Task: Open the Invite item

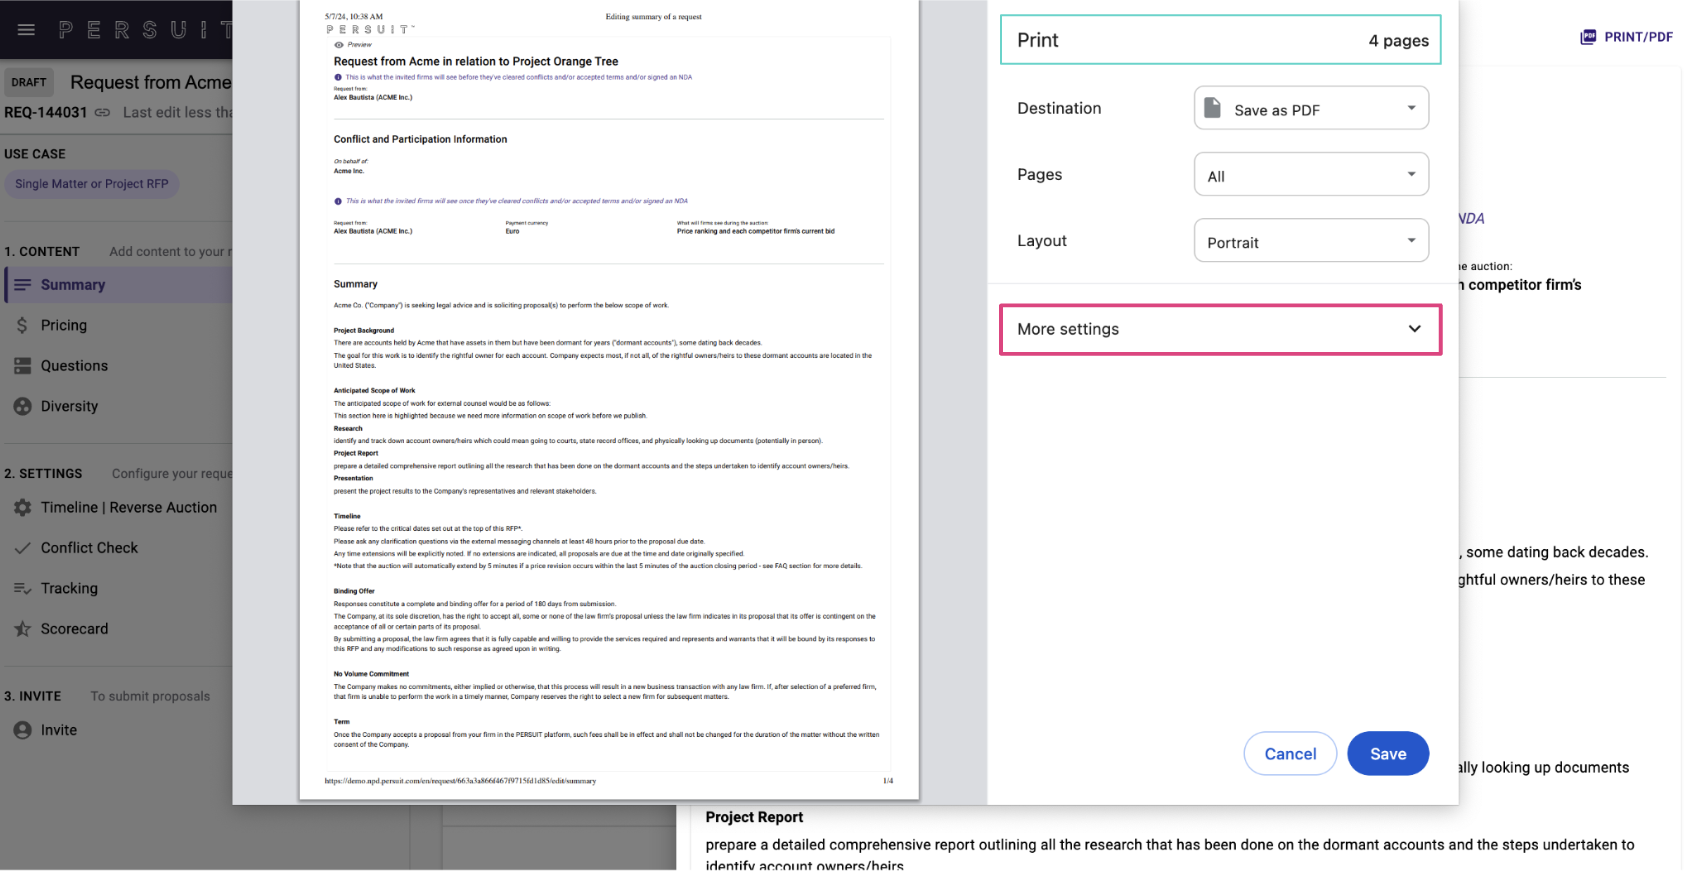Action: click(x=59, y=731)
